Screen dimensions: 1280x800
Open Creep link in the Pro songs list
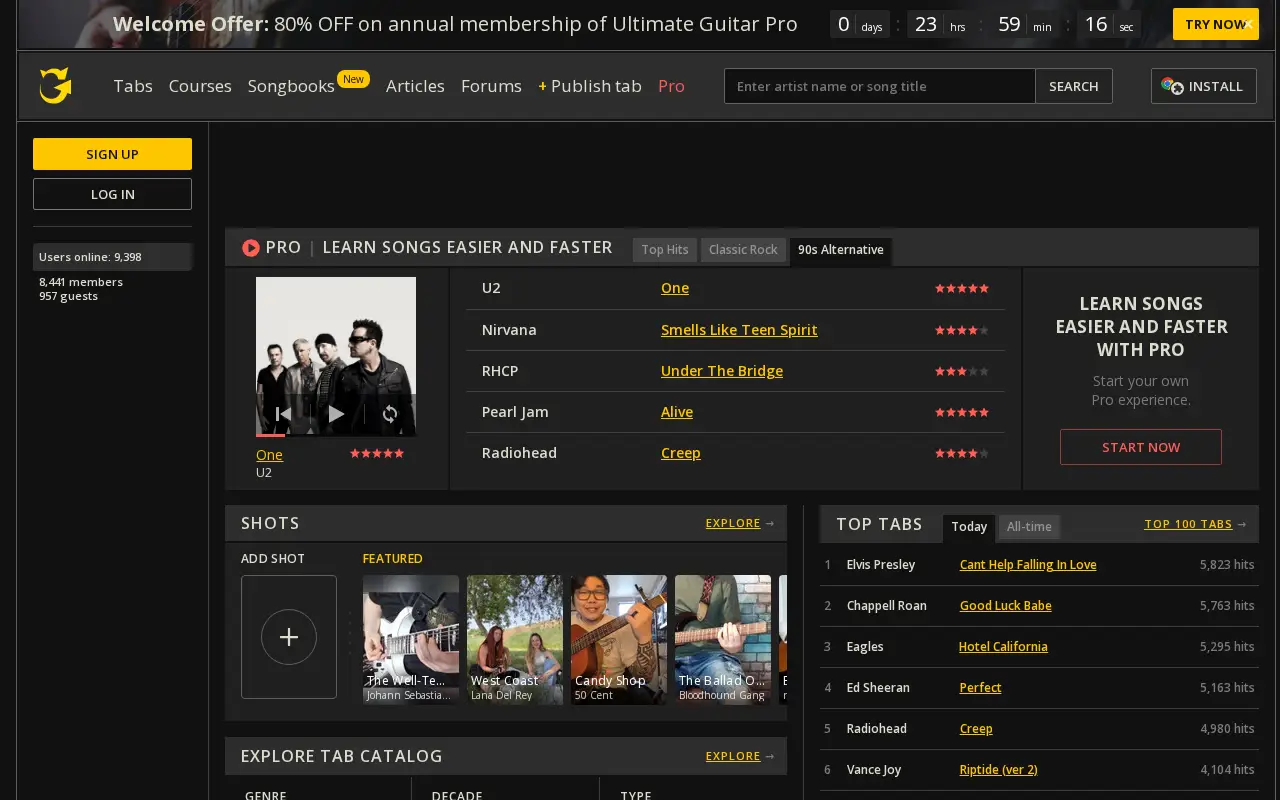click(x=681, y=453)
